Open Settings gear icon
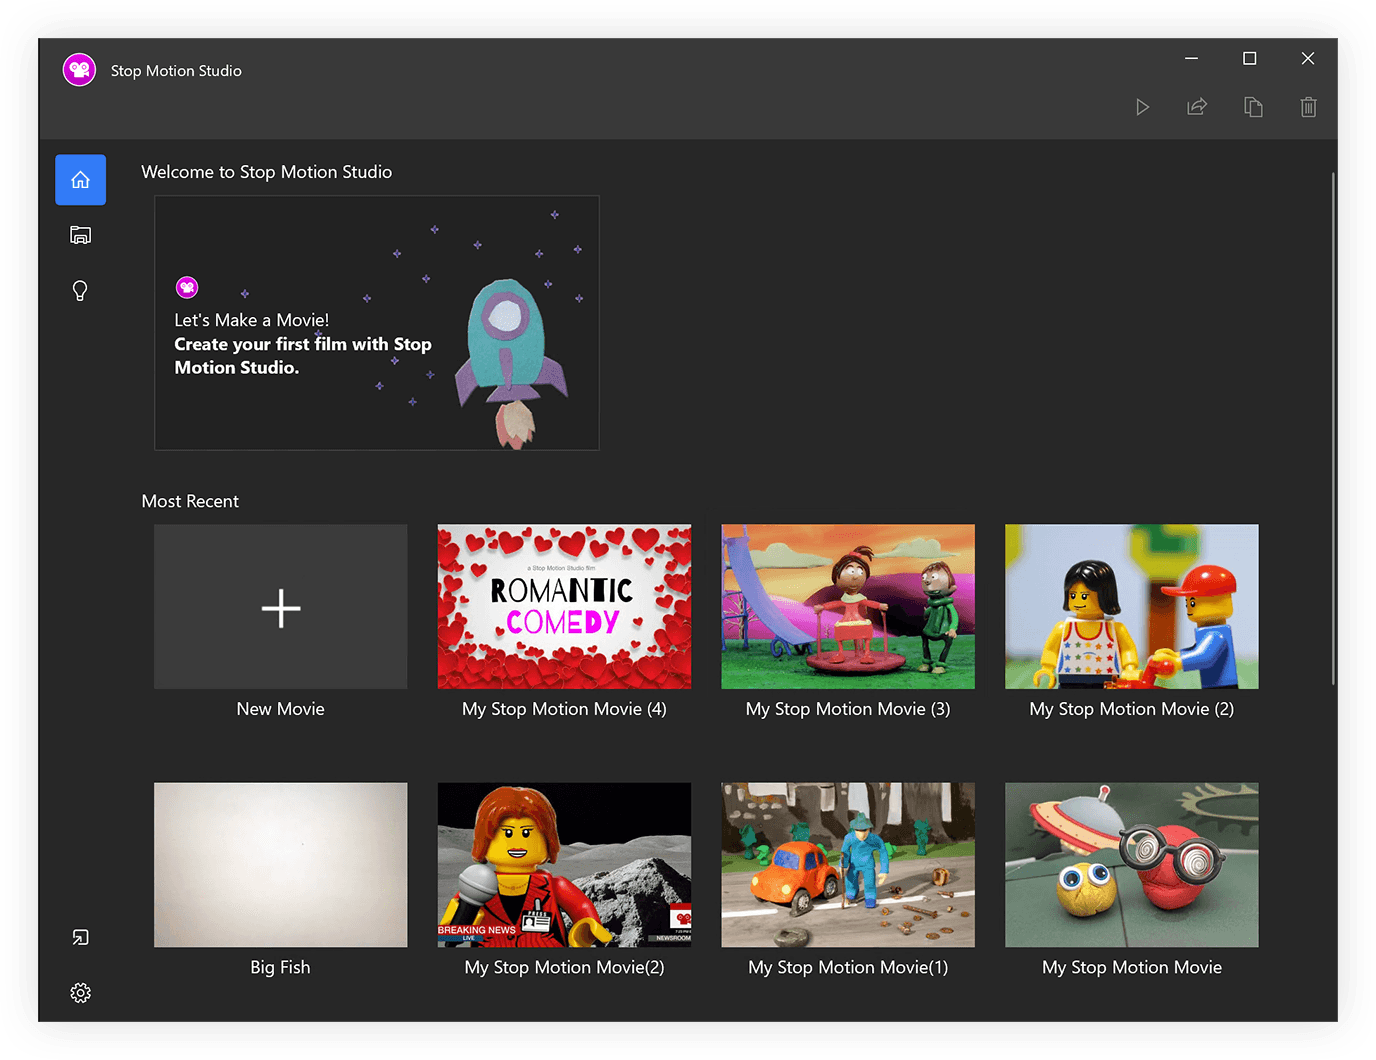 (x=80, y=993)
